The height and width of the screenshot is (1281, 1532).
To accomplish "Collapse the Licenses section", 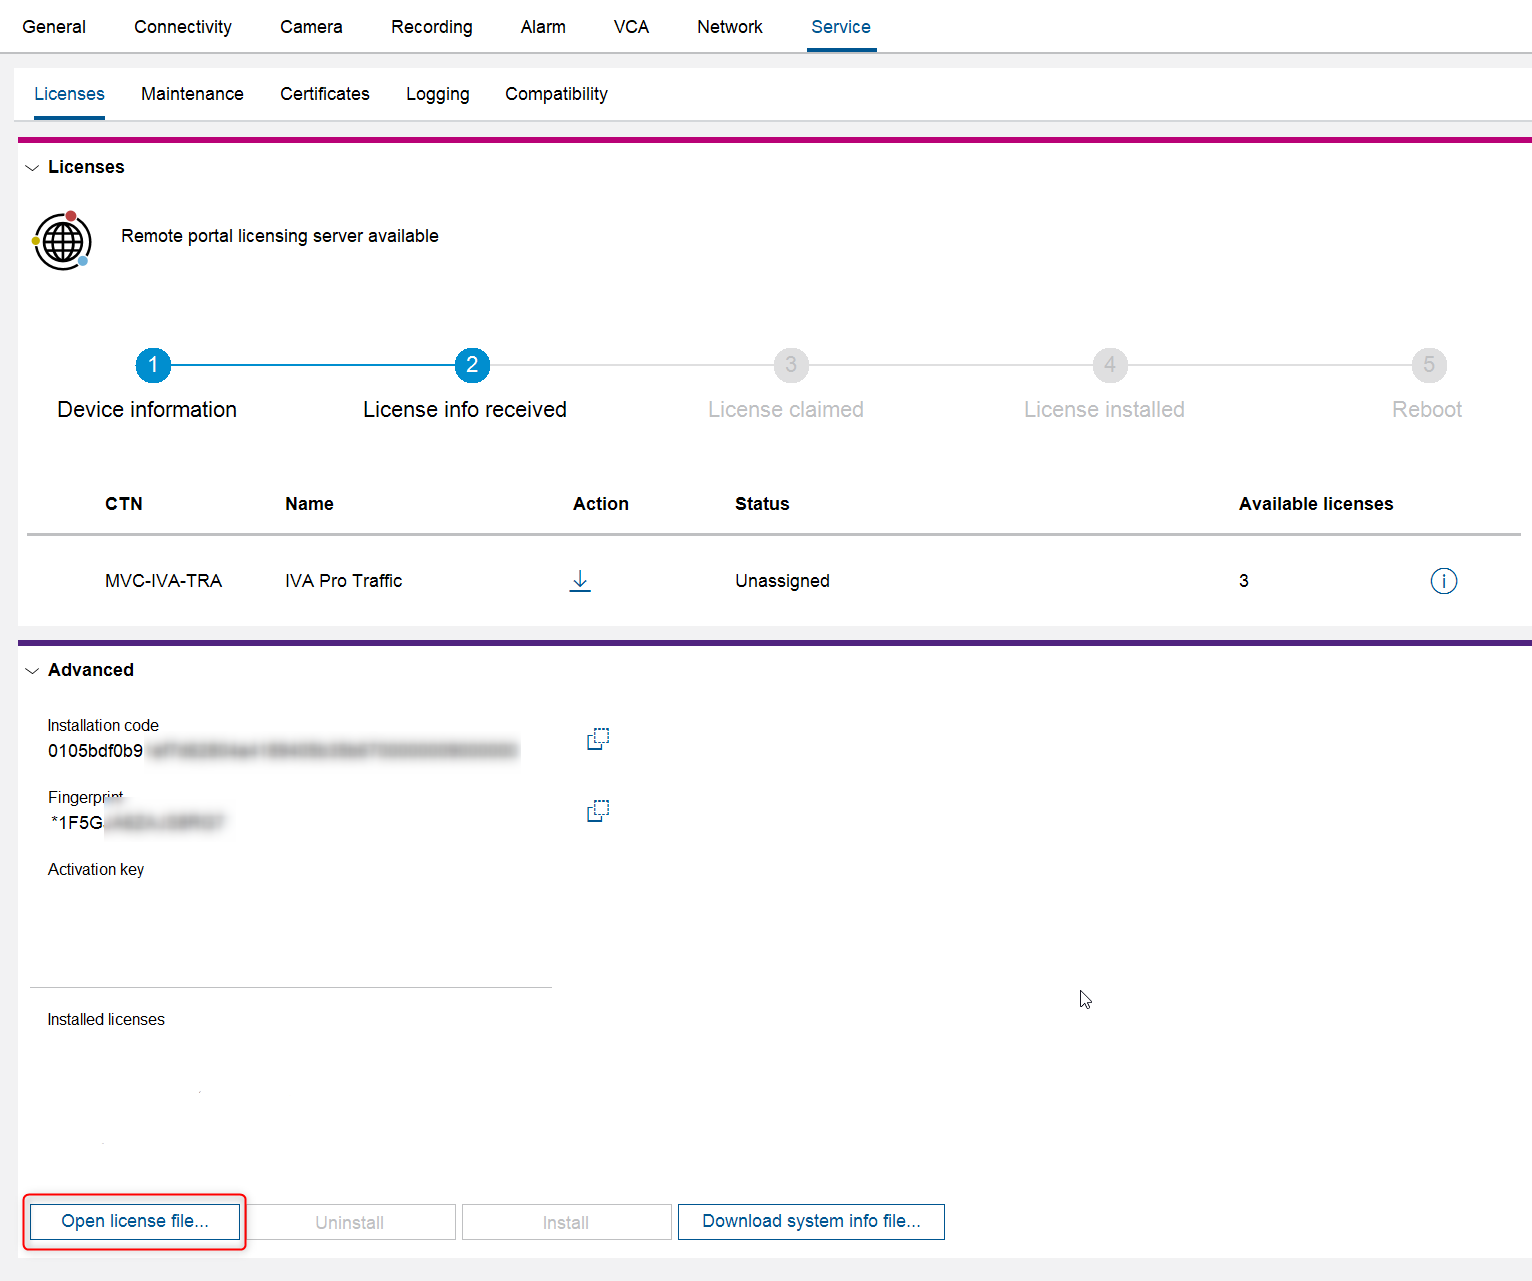I will (x=31, y=167).
